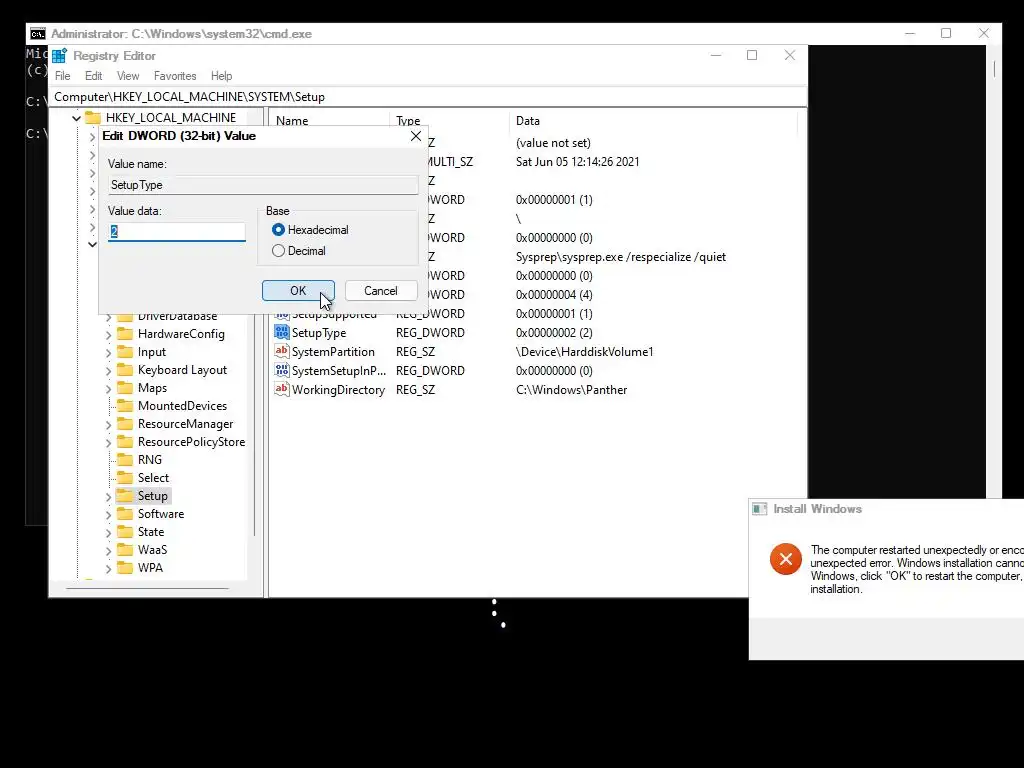Click the Install Windows title bar icon

760,509
